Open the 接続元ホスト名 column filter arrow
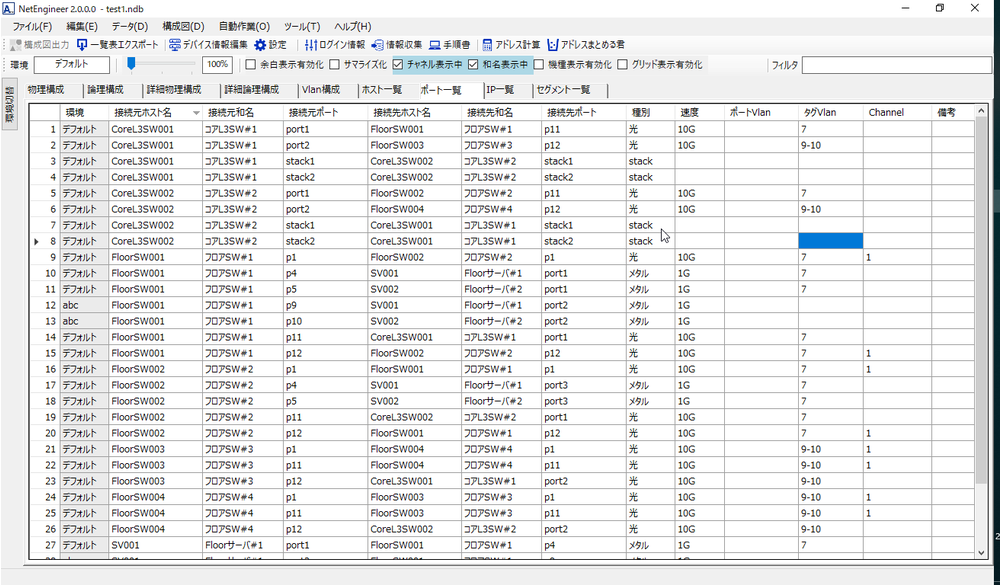The image size is (1000, 585). [x=196, y=113]
